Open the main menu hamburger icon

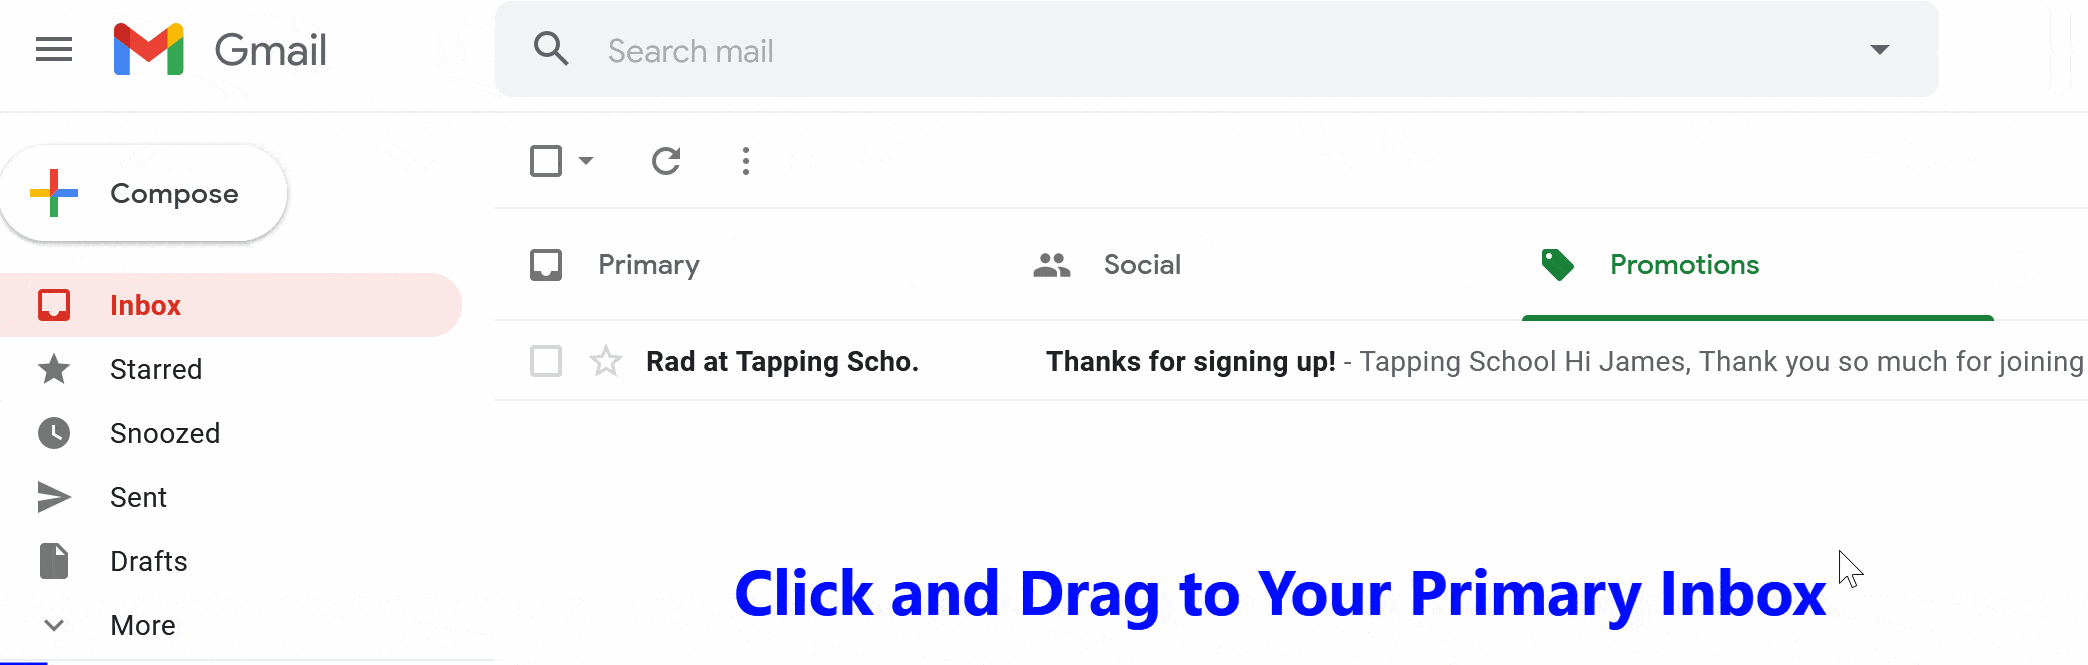pos(54,49)
